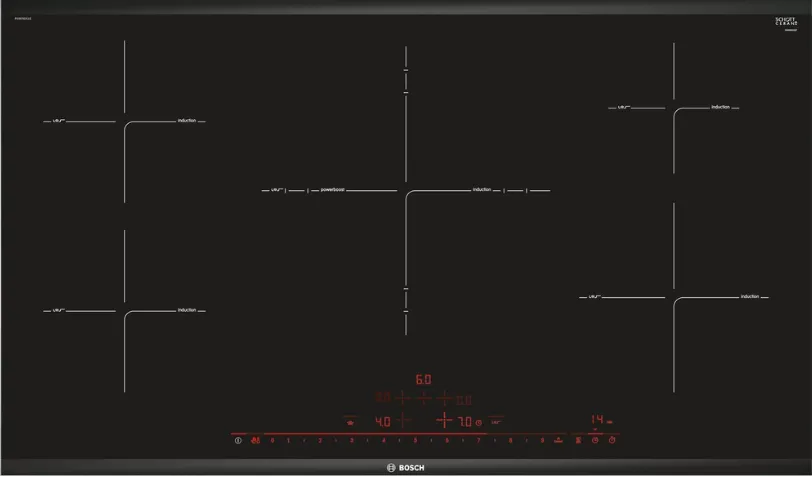Tap the 7.0 heat level display

coord(465,422)
